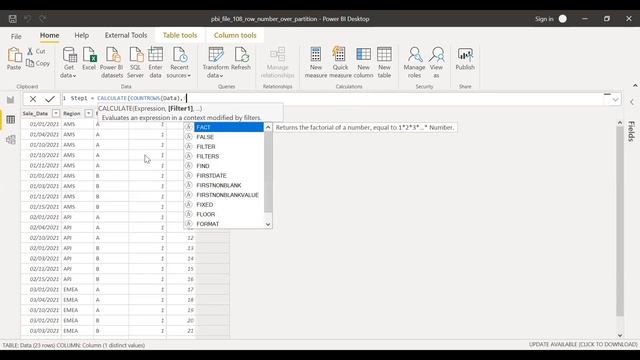The width and height of the screenshot is (640, 360).
Task: Switch to the Column tools tab
Action: tap(235, 36)
